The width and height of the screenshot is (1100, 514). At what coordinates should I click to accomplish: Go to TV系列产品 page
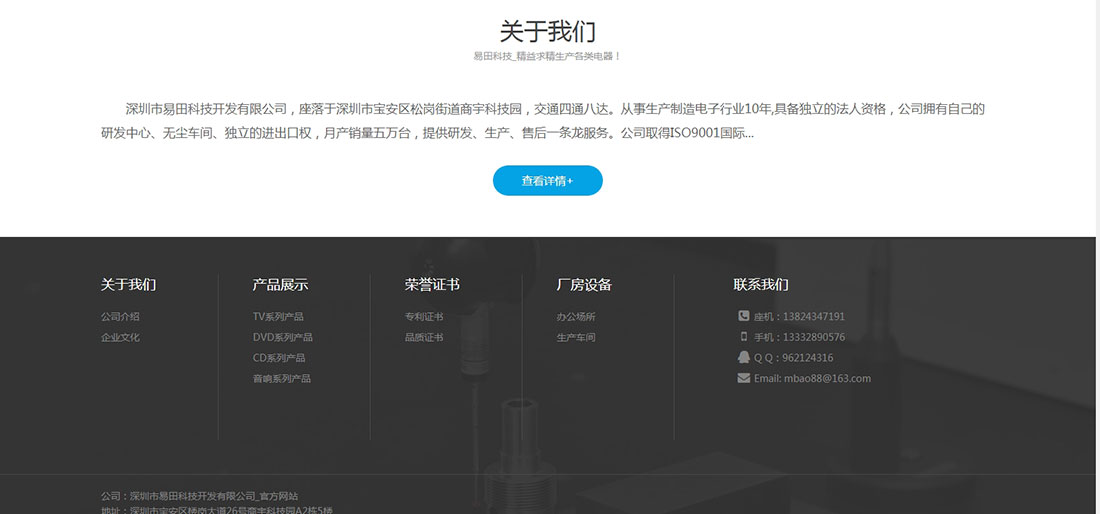[278, 317]
